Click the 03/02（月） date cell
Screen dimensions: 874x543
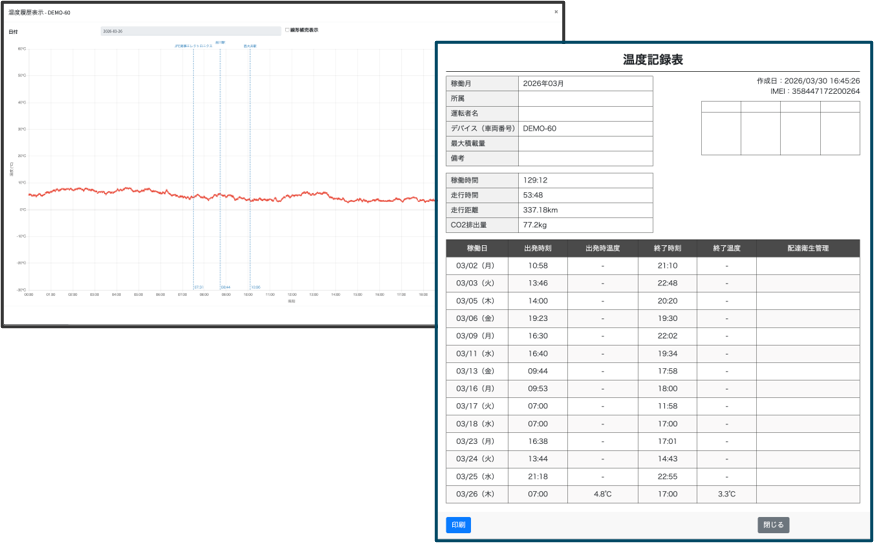point(477,266)
